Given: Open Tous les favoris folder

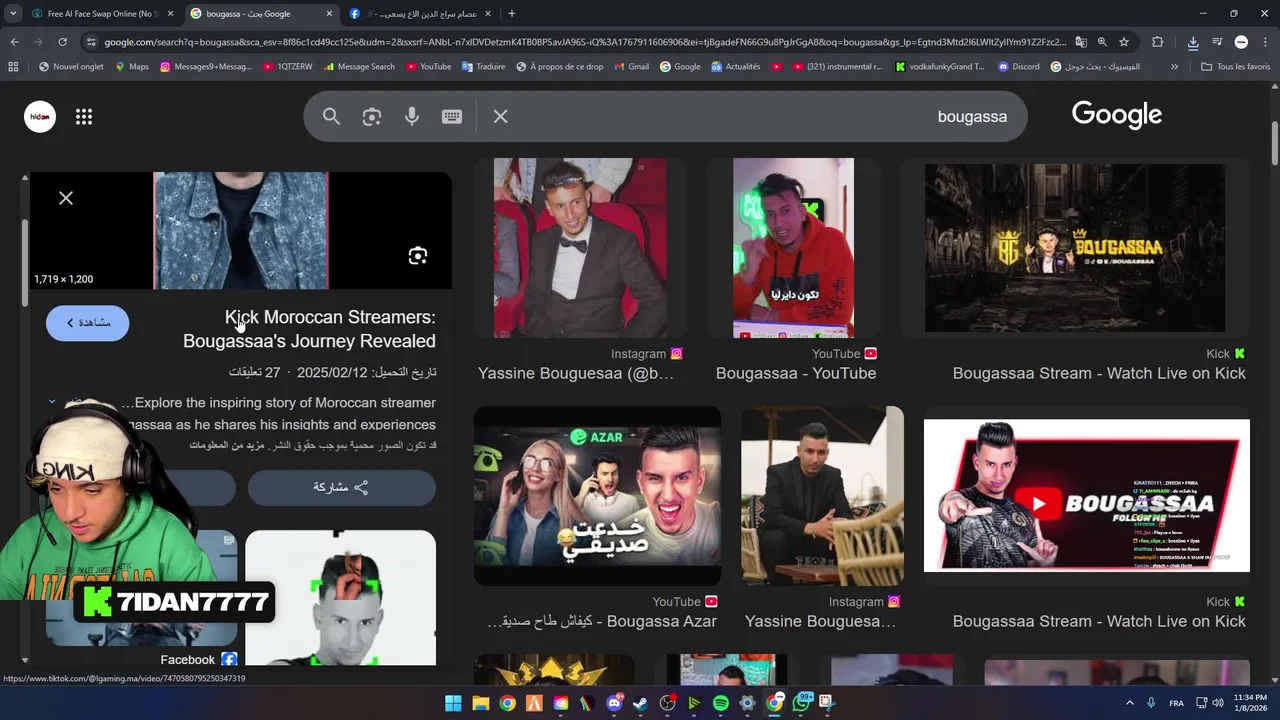Looking at the screenshot, I should [1235, 67].
